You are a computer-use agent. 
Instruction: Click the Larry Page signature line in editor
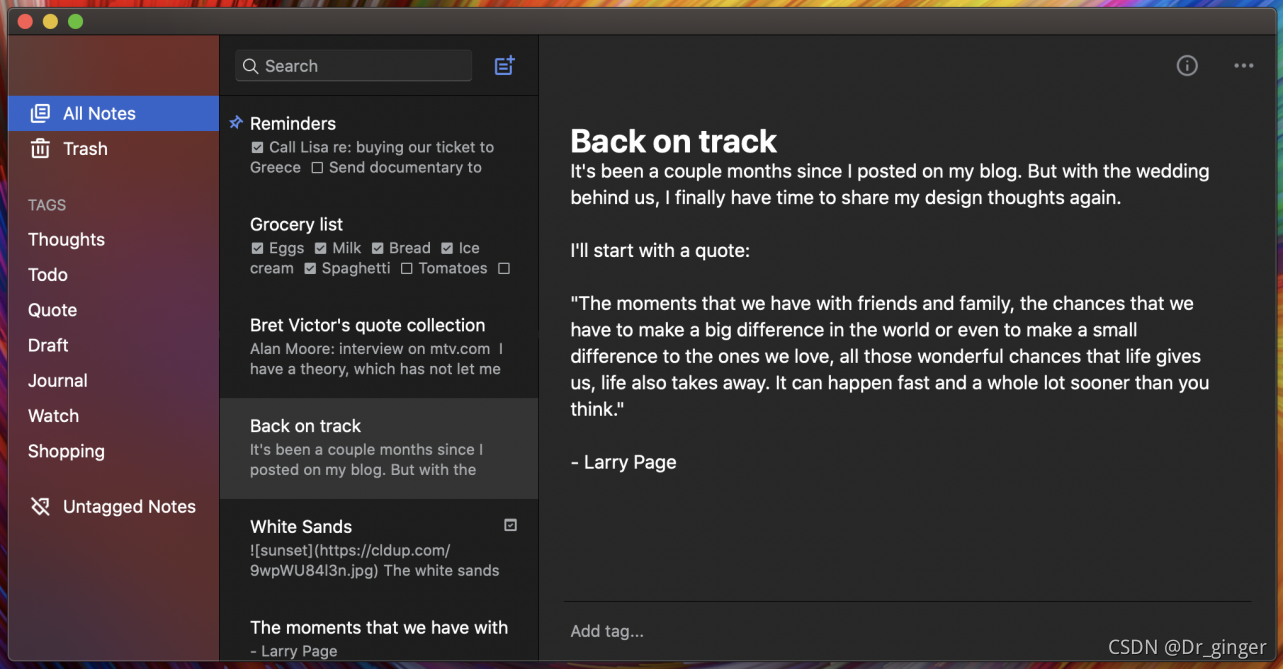(623, 462)
